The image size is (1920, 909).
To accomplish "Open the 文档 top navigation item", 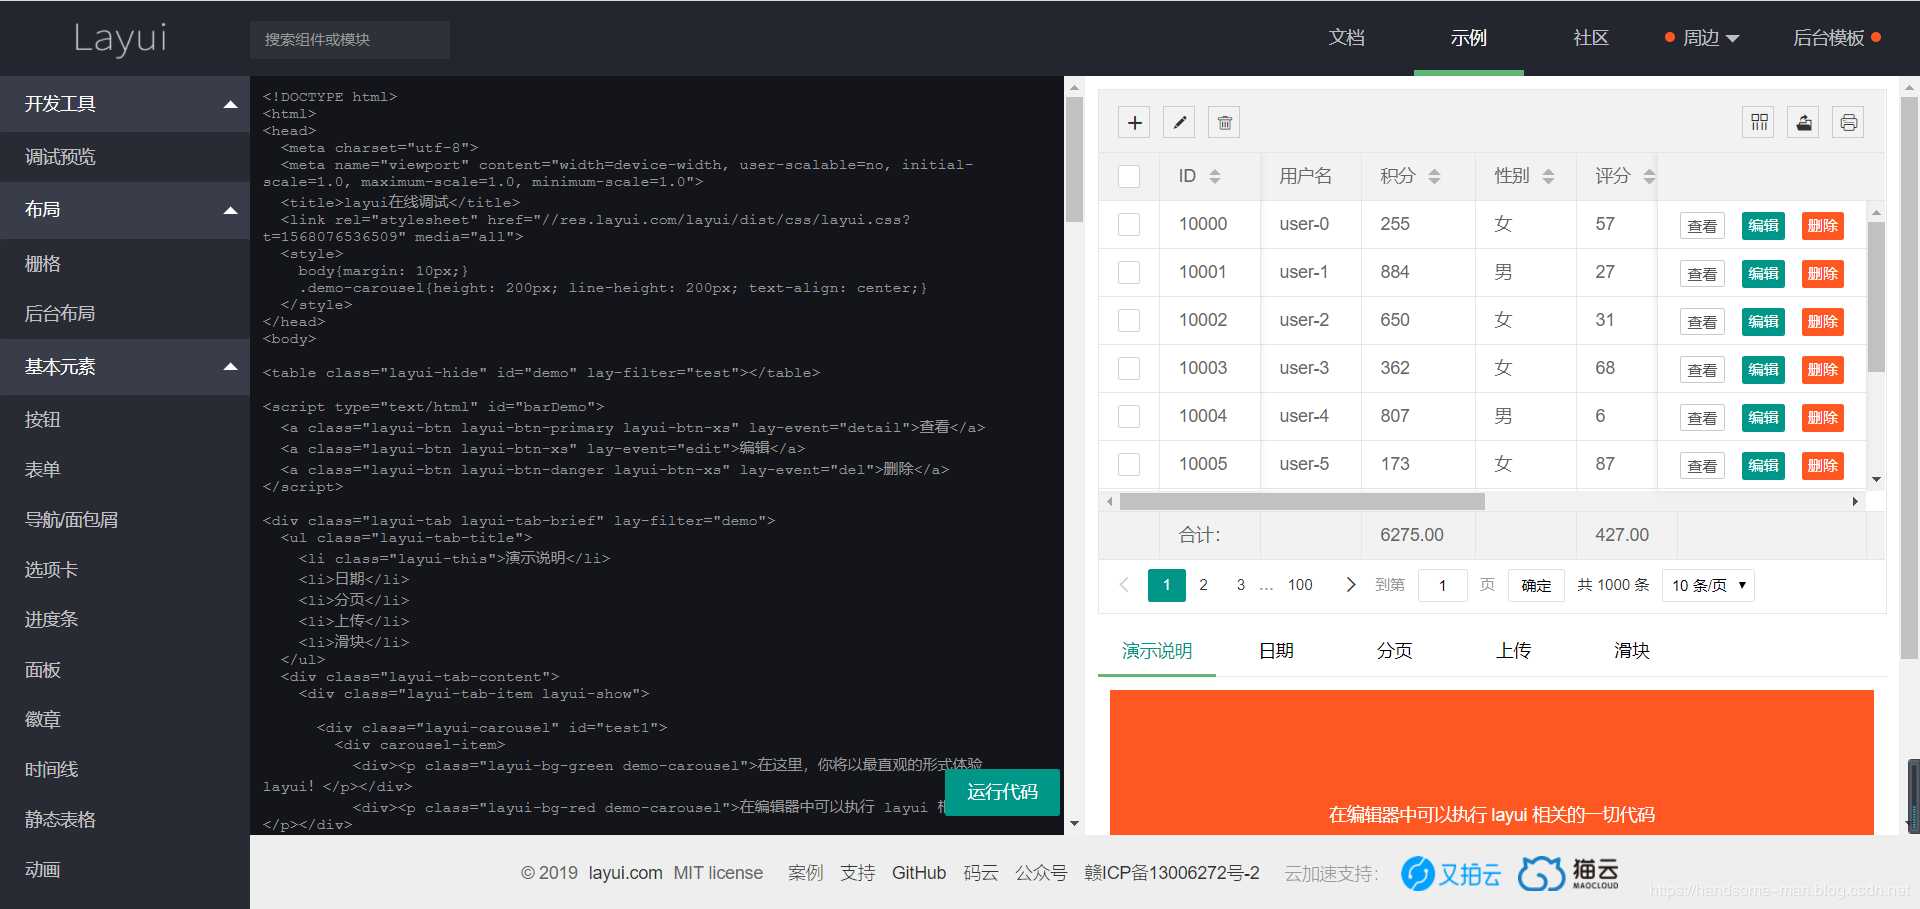I will point(1346,38).
